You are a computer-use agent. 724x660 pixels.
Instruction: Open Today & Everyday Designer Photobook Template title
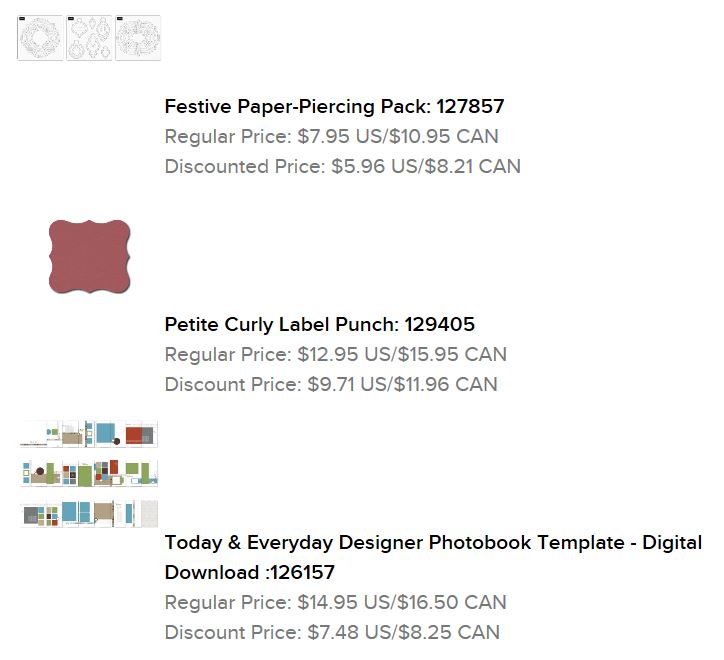click(x=432, y=542)
